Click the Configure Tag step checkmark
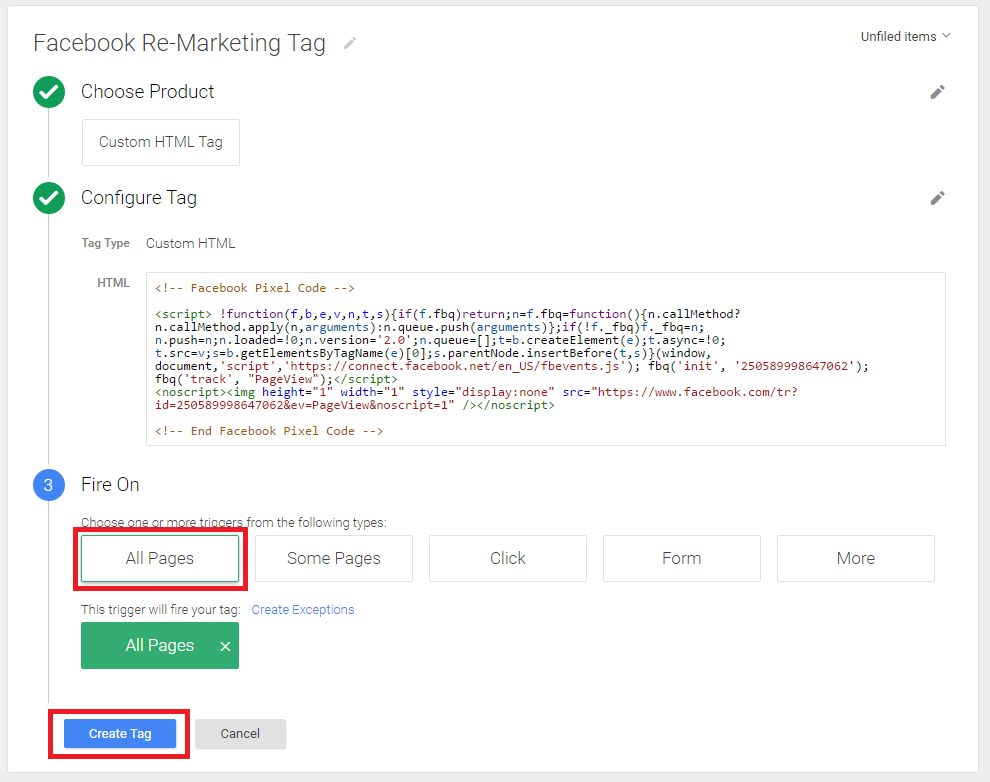990x782 pixels. tap(49, 198)
